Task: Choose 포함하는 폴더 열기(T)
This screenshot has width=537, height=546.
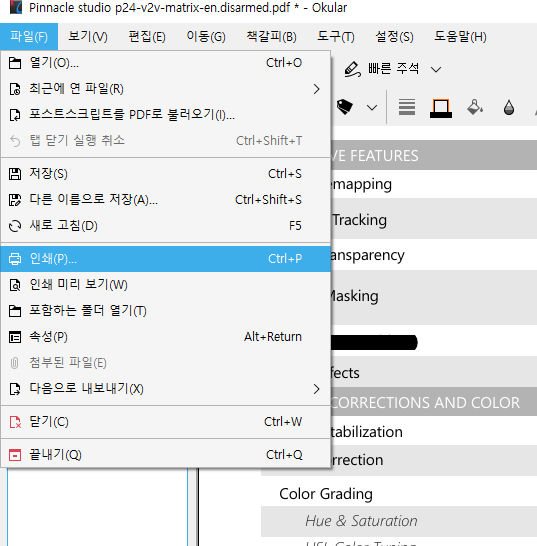Action: tap(165, 311)
